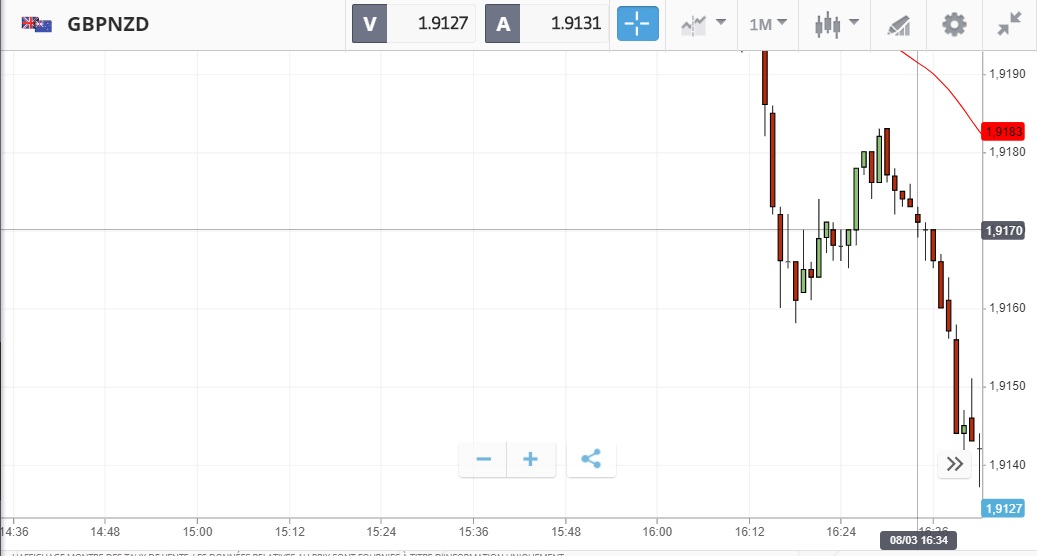
Task: Click the blue 1,9127 current price label
Action: click(1003, 508)
